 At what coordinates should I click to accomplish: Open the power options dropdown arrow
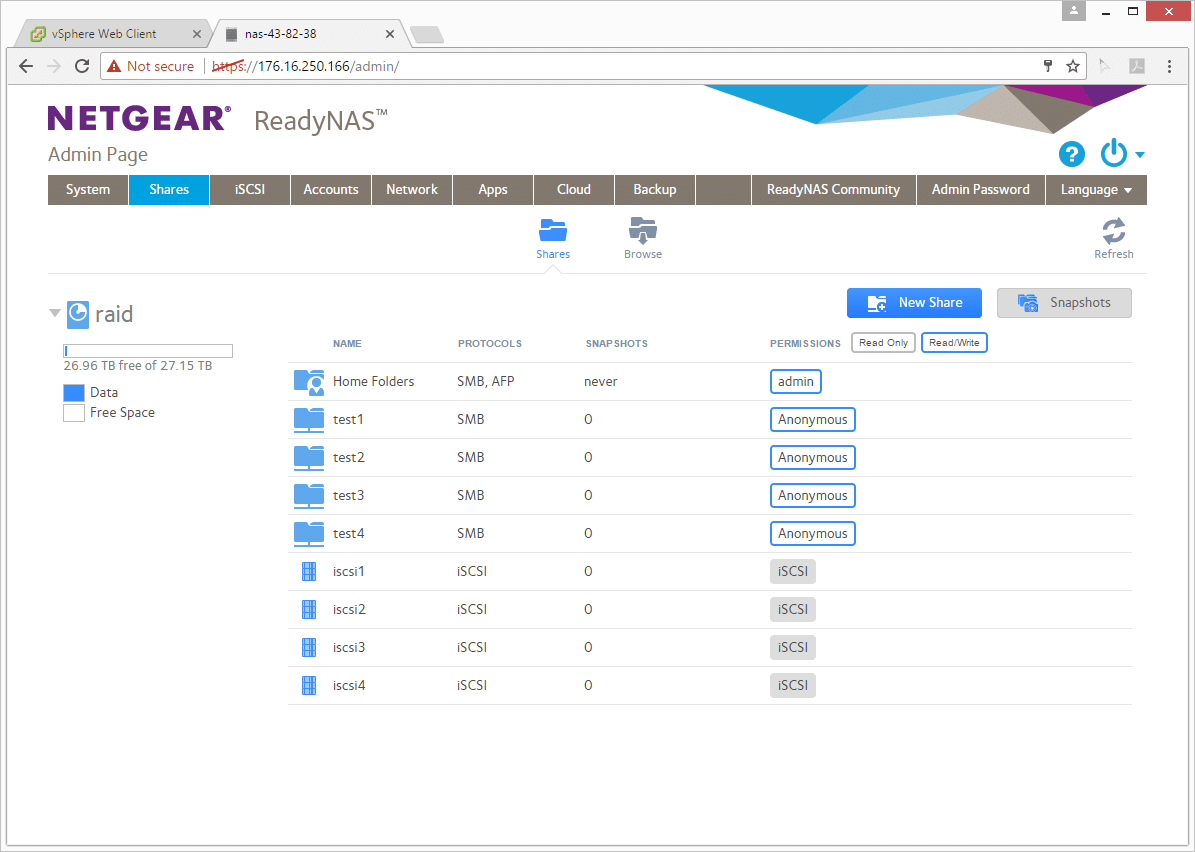[x=1140, y=155]
